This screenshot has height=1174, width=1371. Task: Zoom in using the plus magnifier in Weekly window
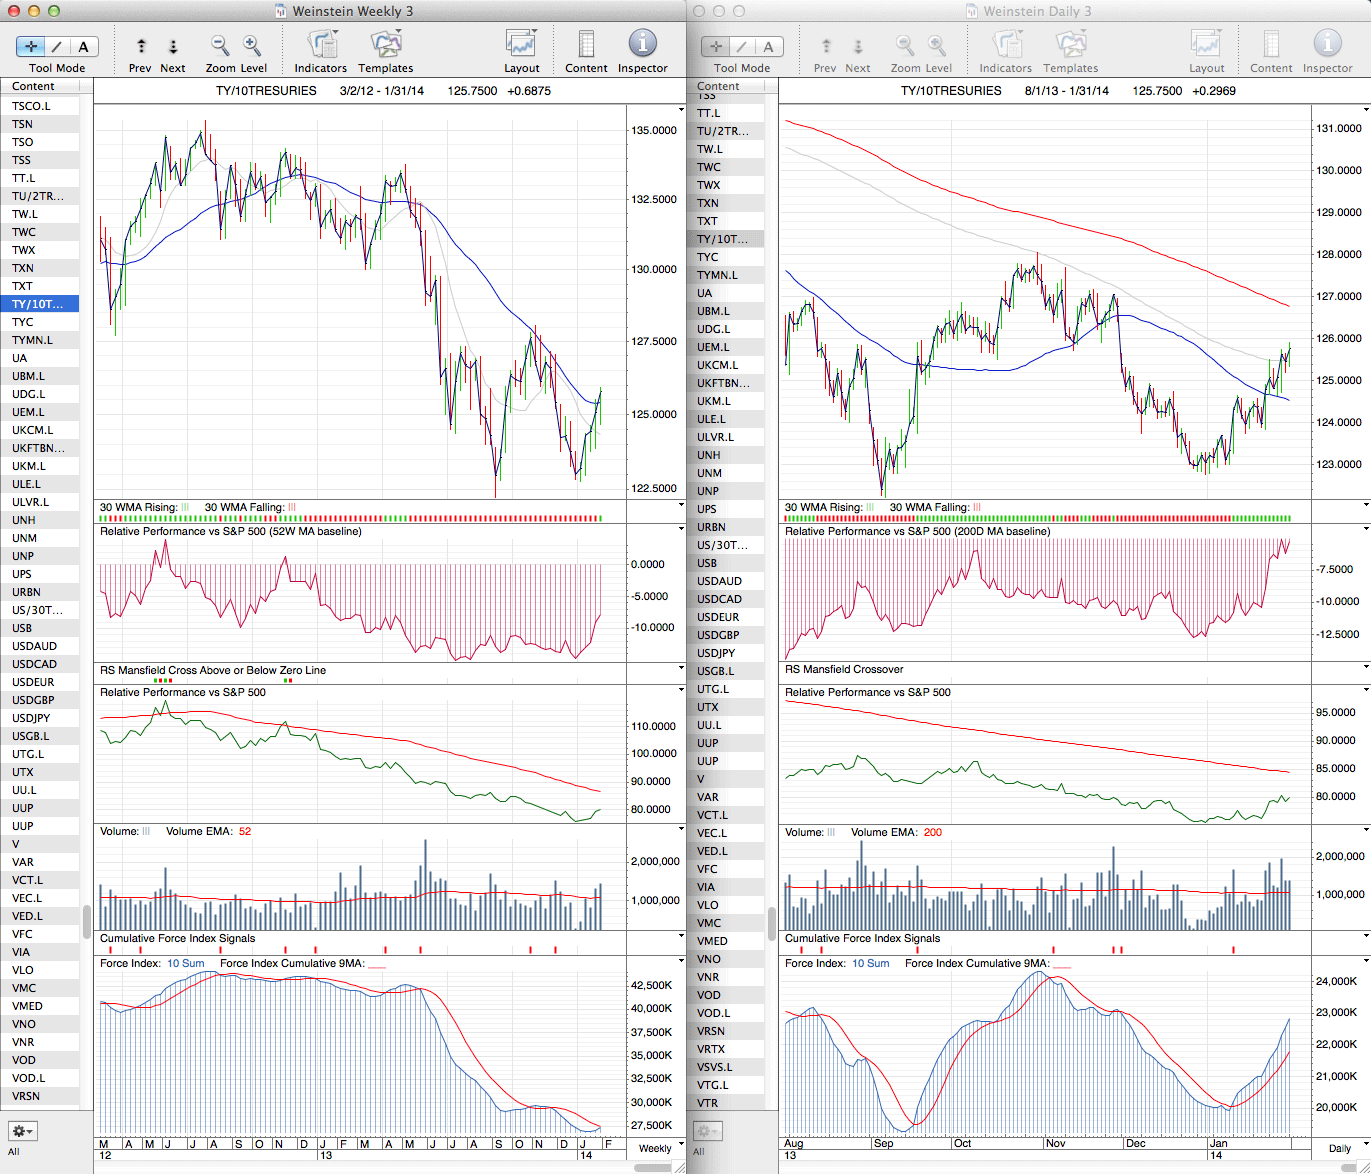252,45
